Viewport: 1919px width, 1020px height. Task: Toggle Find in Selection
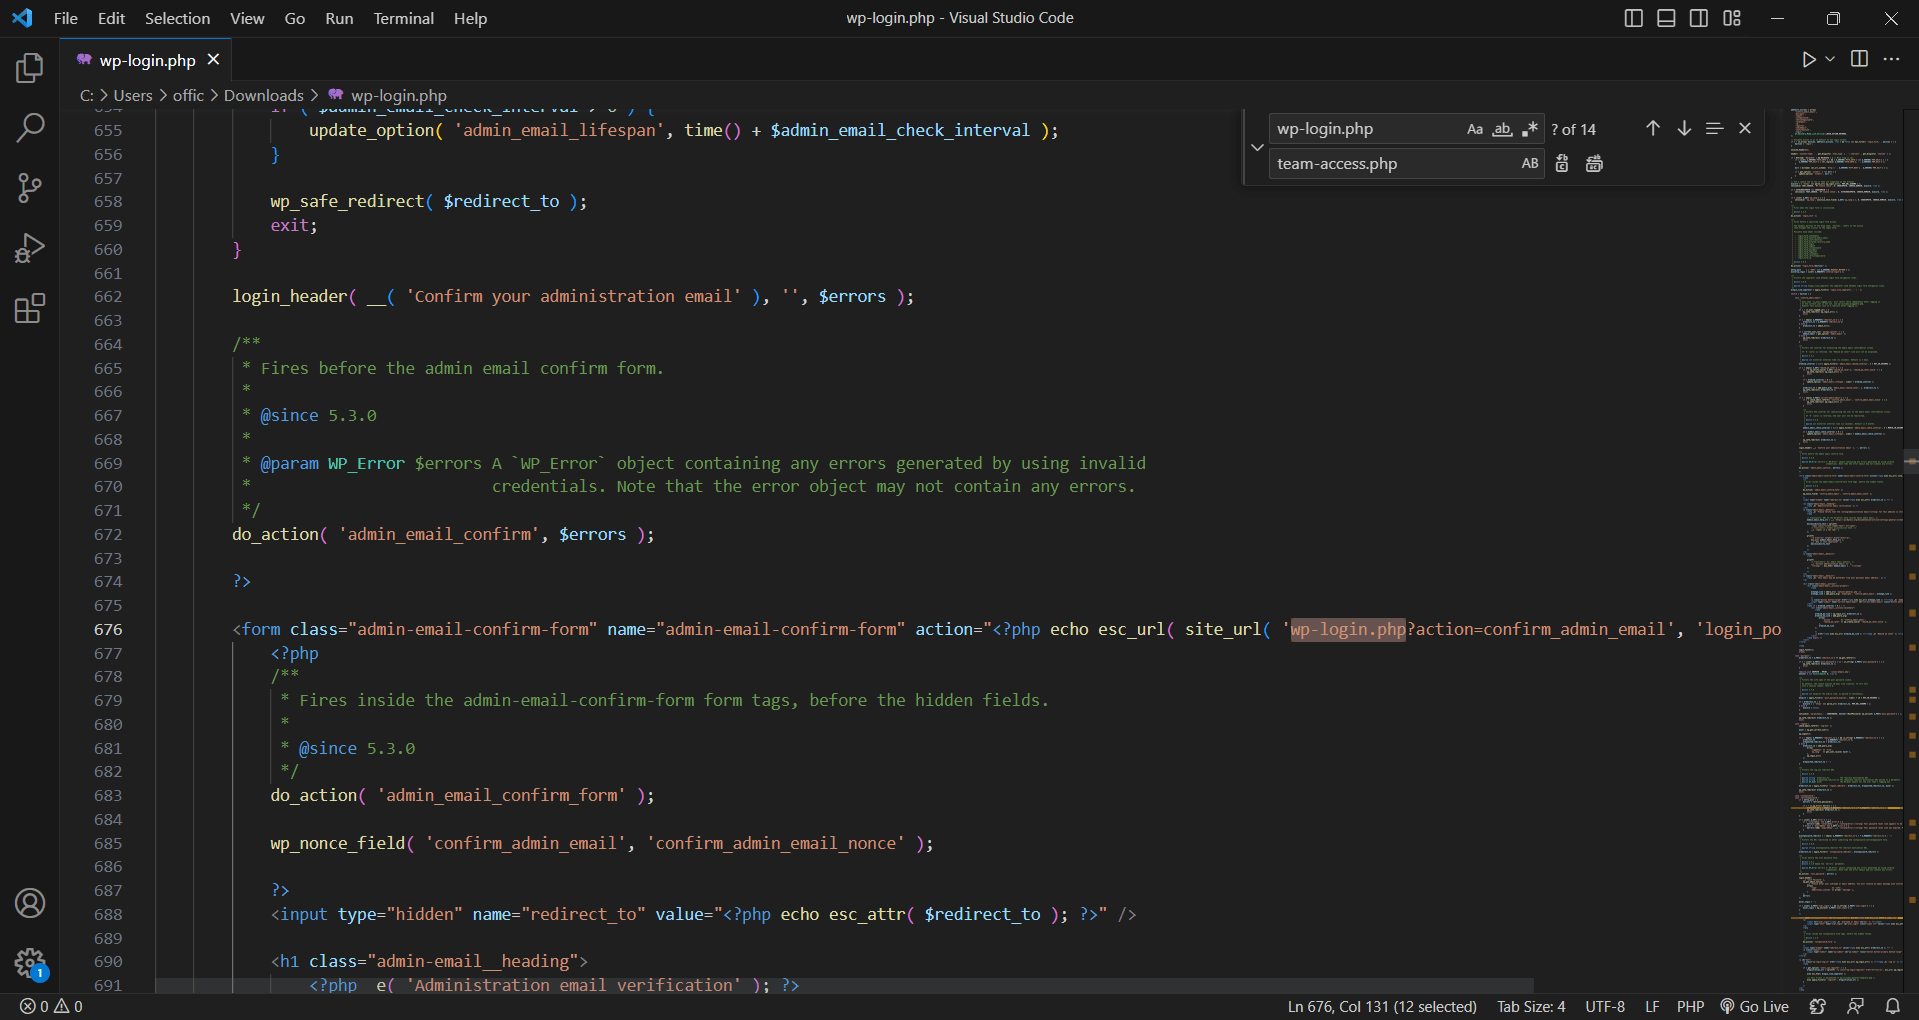tap(1714, 128)
